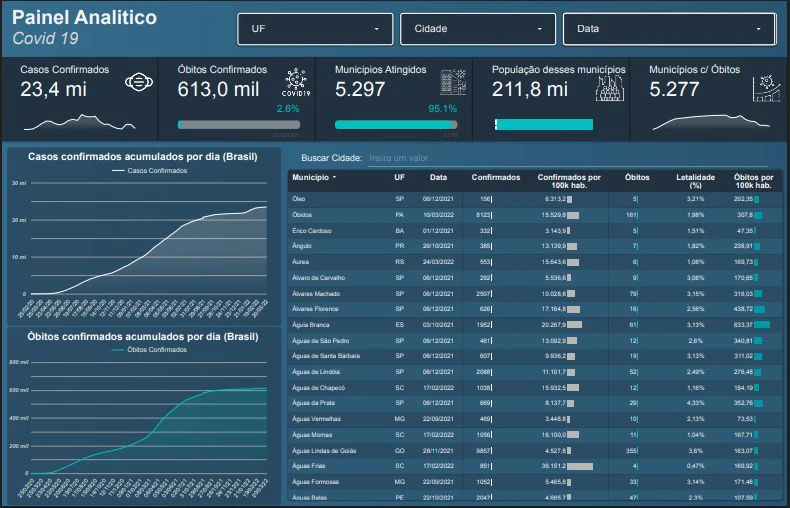Select the Águas de Santa Bárbara row
The width and height of the screenshot is (790, 508).
click(535, 356)
